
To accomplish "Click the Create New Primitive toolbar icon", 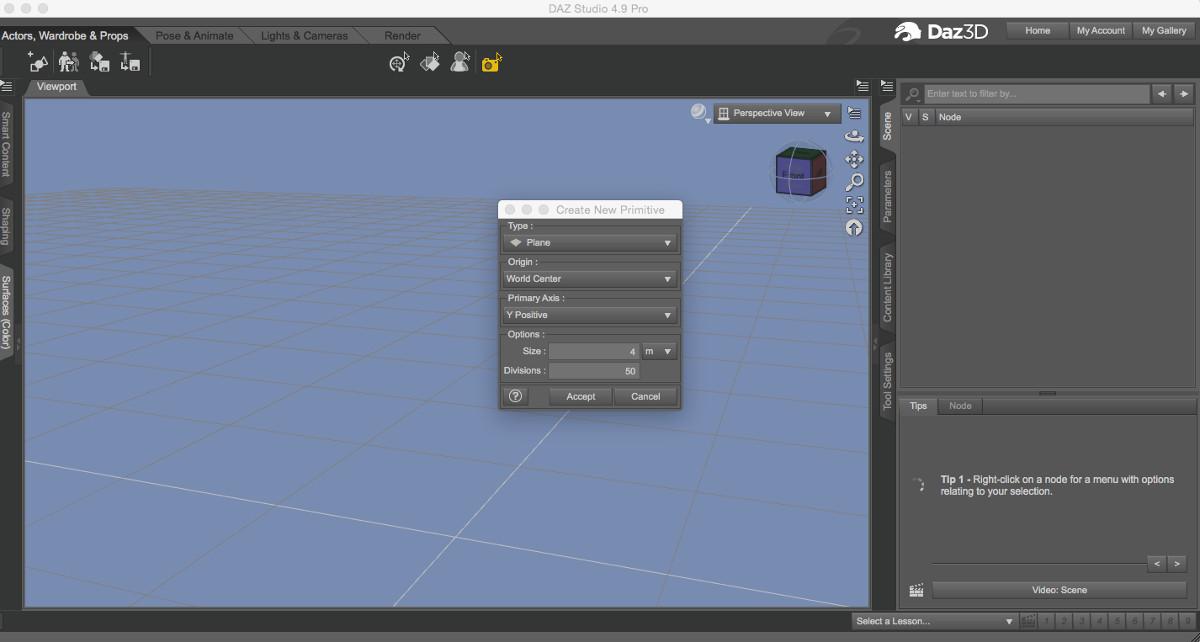I will pyautogui.click(x=37, y=62).
